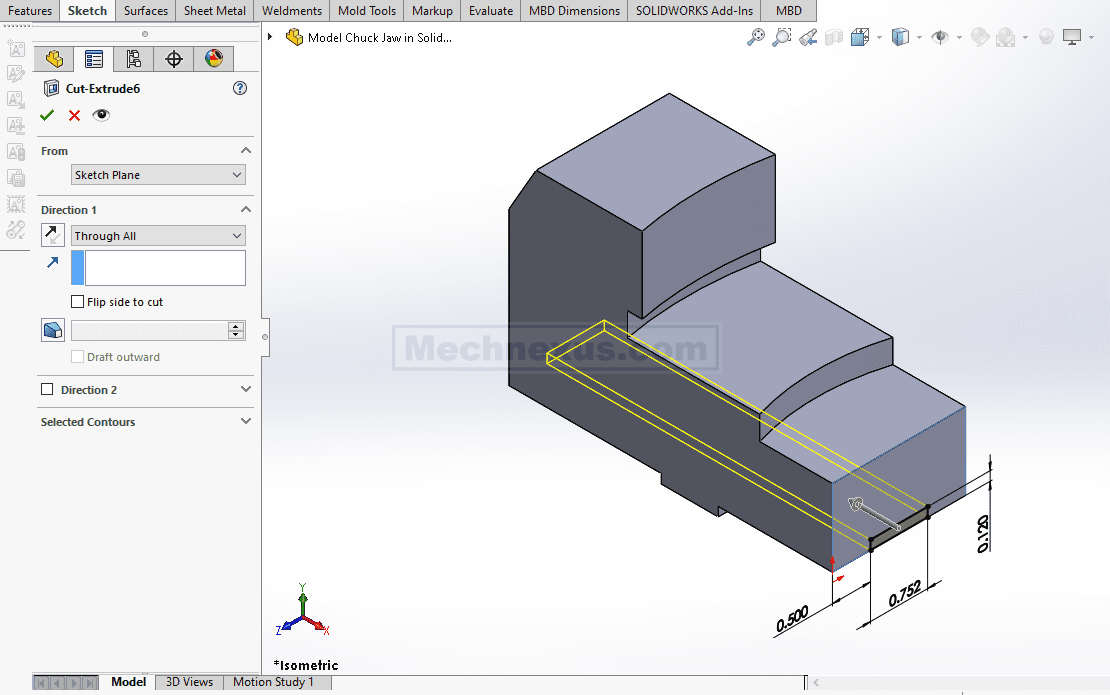Open the DimXpertManager crosshair tab

point(174,59)
